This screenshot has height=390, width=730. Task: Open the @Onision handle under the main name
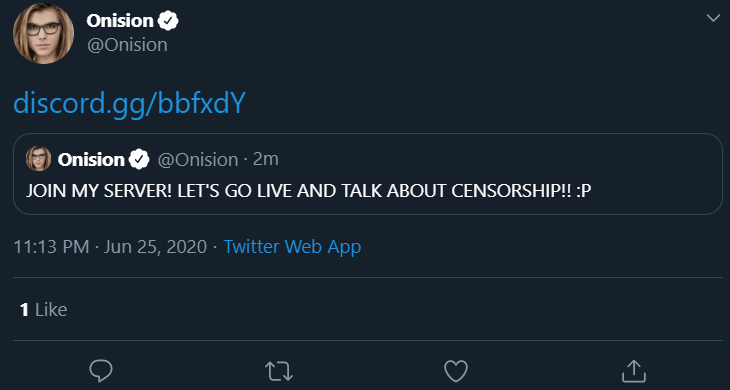[x=127, y=45]
